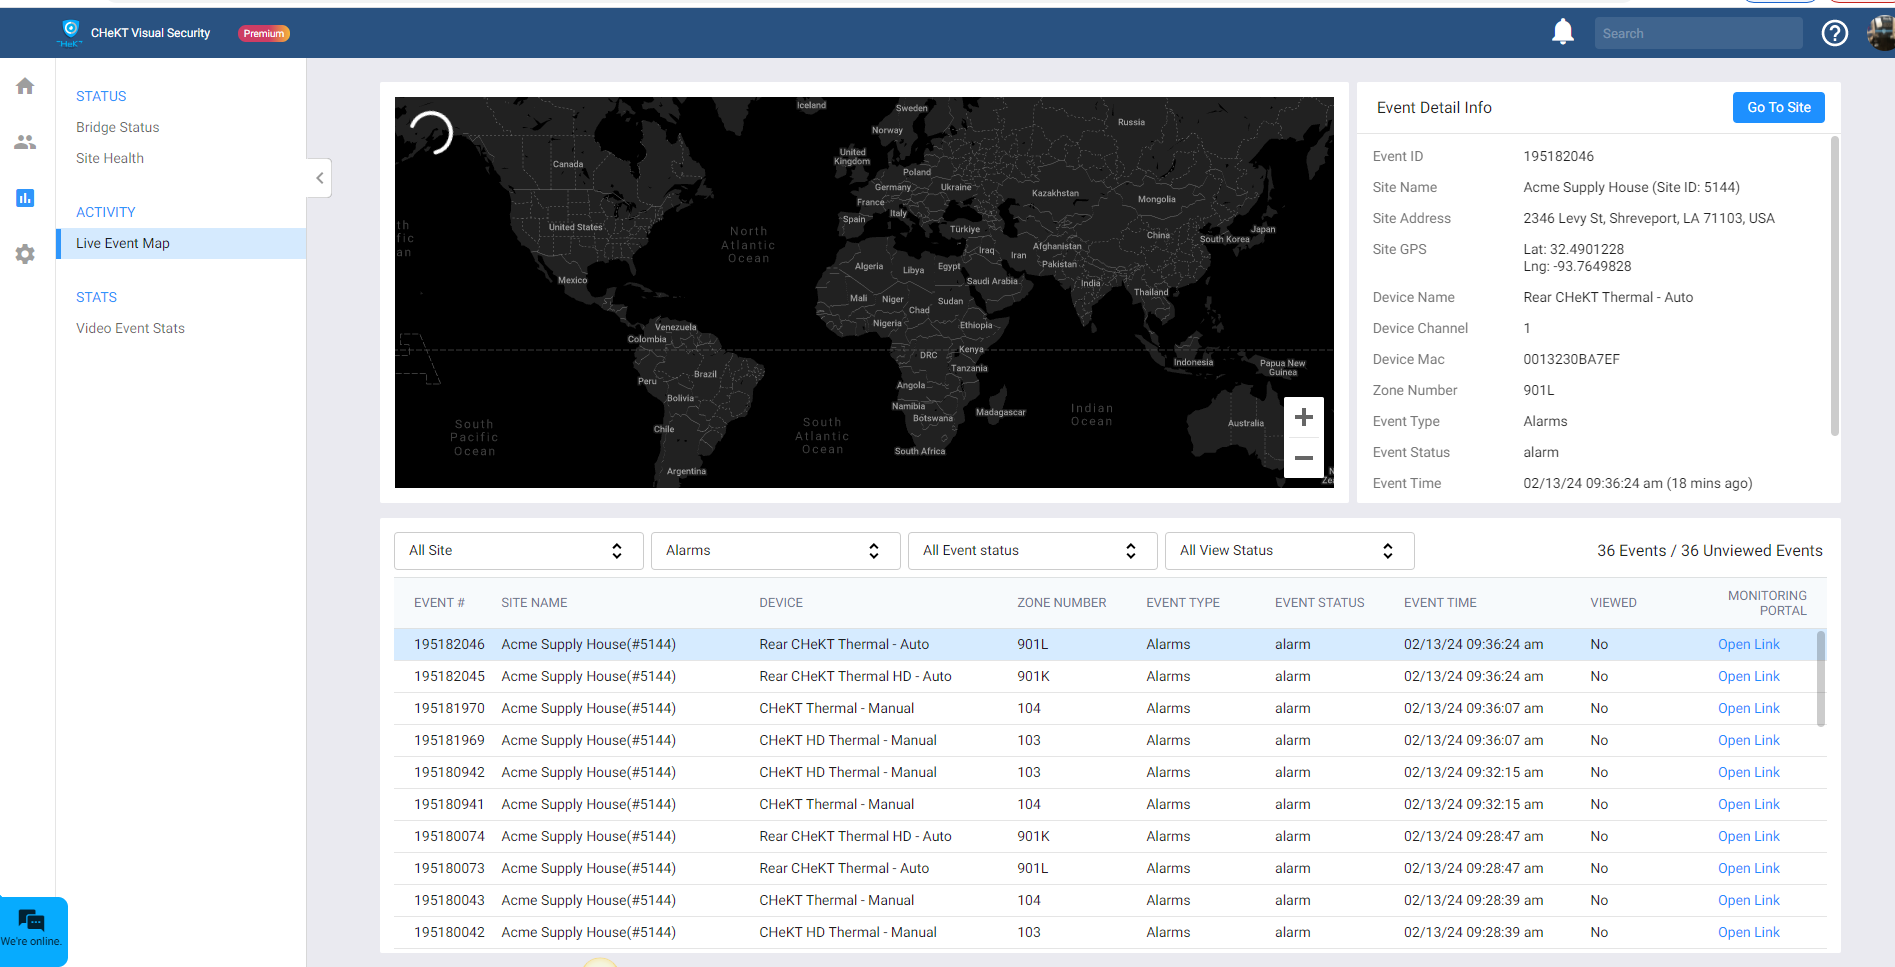
Task: Select event number 195181970 cell
Action: point(449,708)
